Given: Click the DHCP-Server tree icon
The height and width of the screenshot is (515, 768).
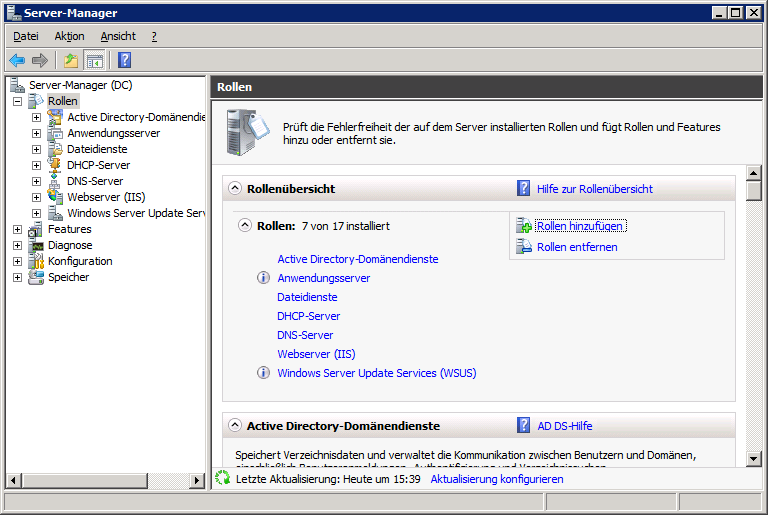Looking at the screenshot, I should [55, 165].
